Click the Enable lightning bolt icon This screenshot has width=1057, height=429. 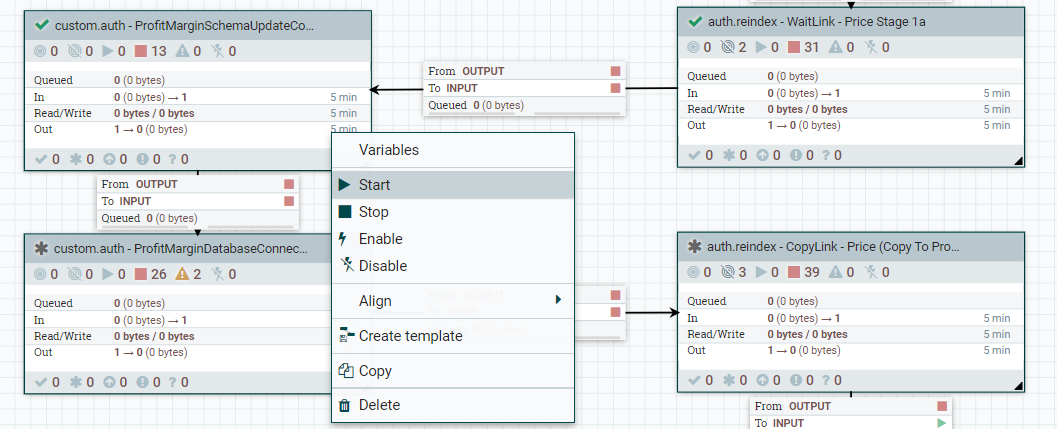(x=344, y=239)
